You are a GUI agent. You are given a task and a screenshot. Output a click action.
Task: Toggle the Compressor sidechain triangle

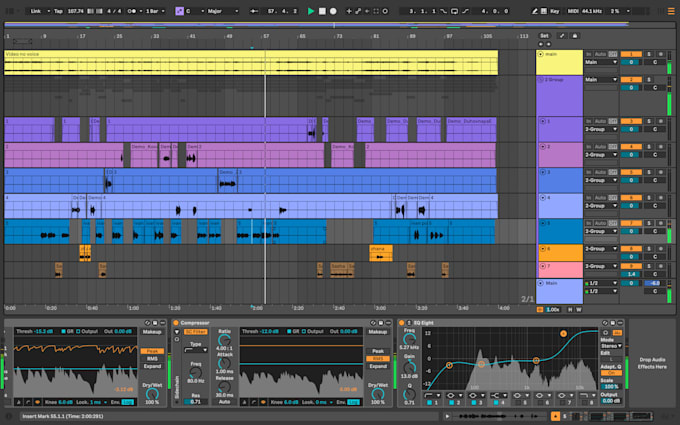click(177, 332)
